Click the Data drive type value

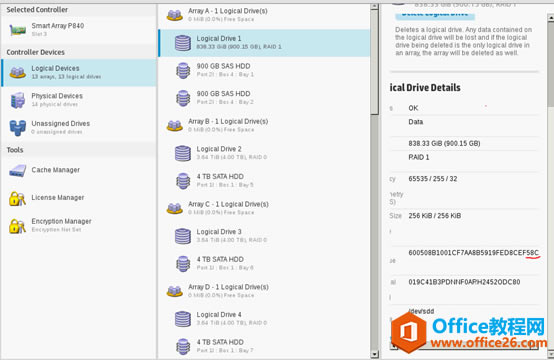(x=416, y=122)
